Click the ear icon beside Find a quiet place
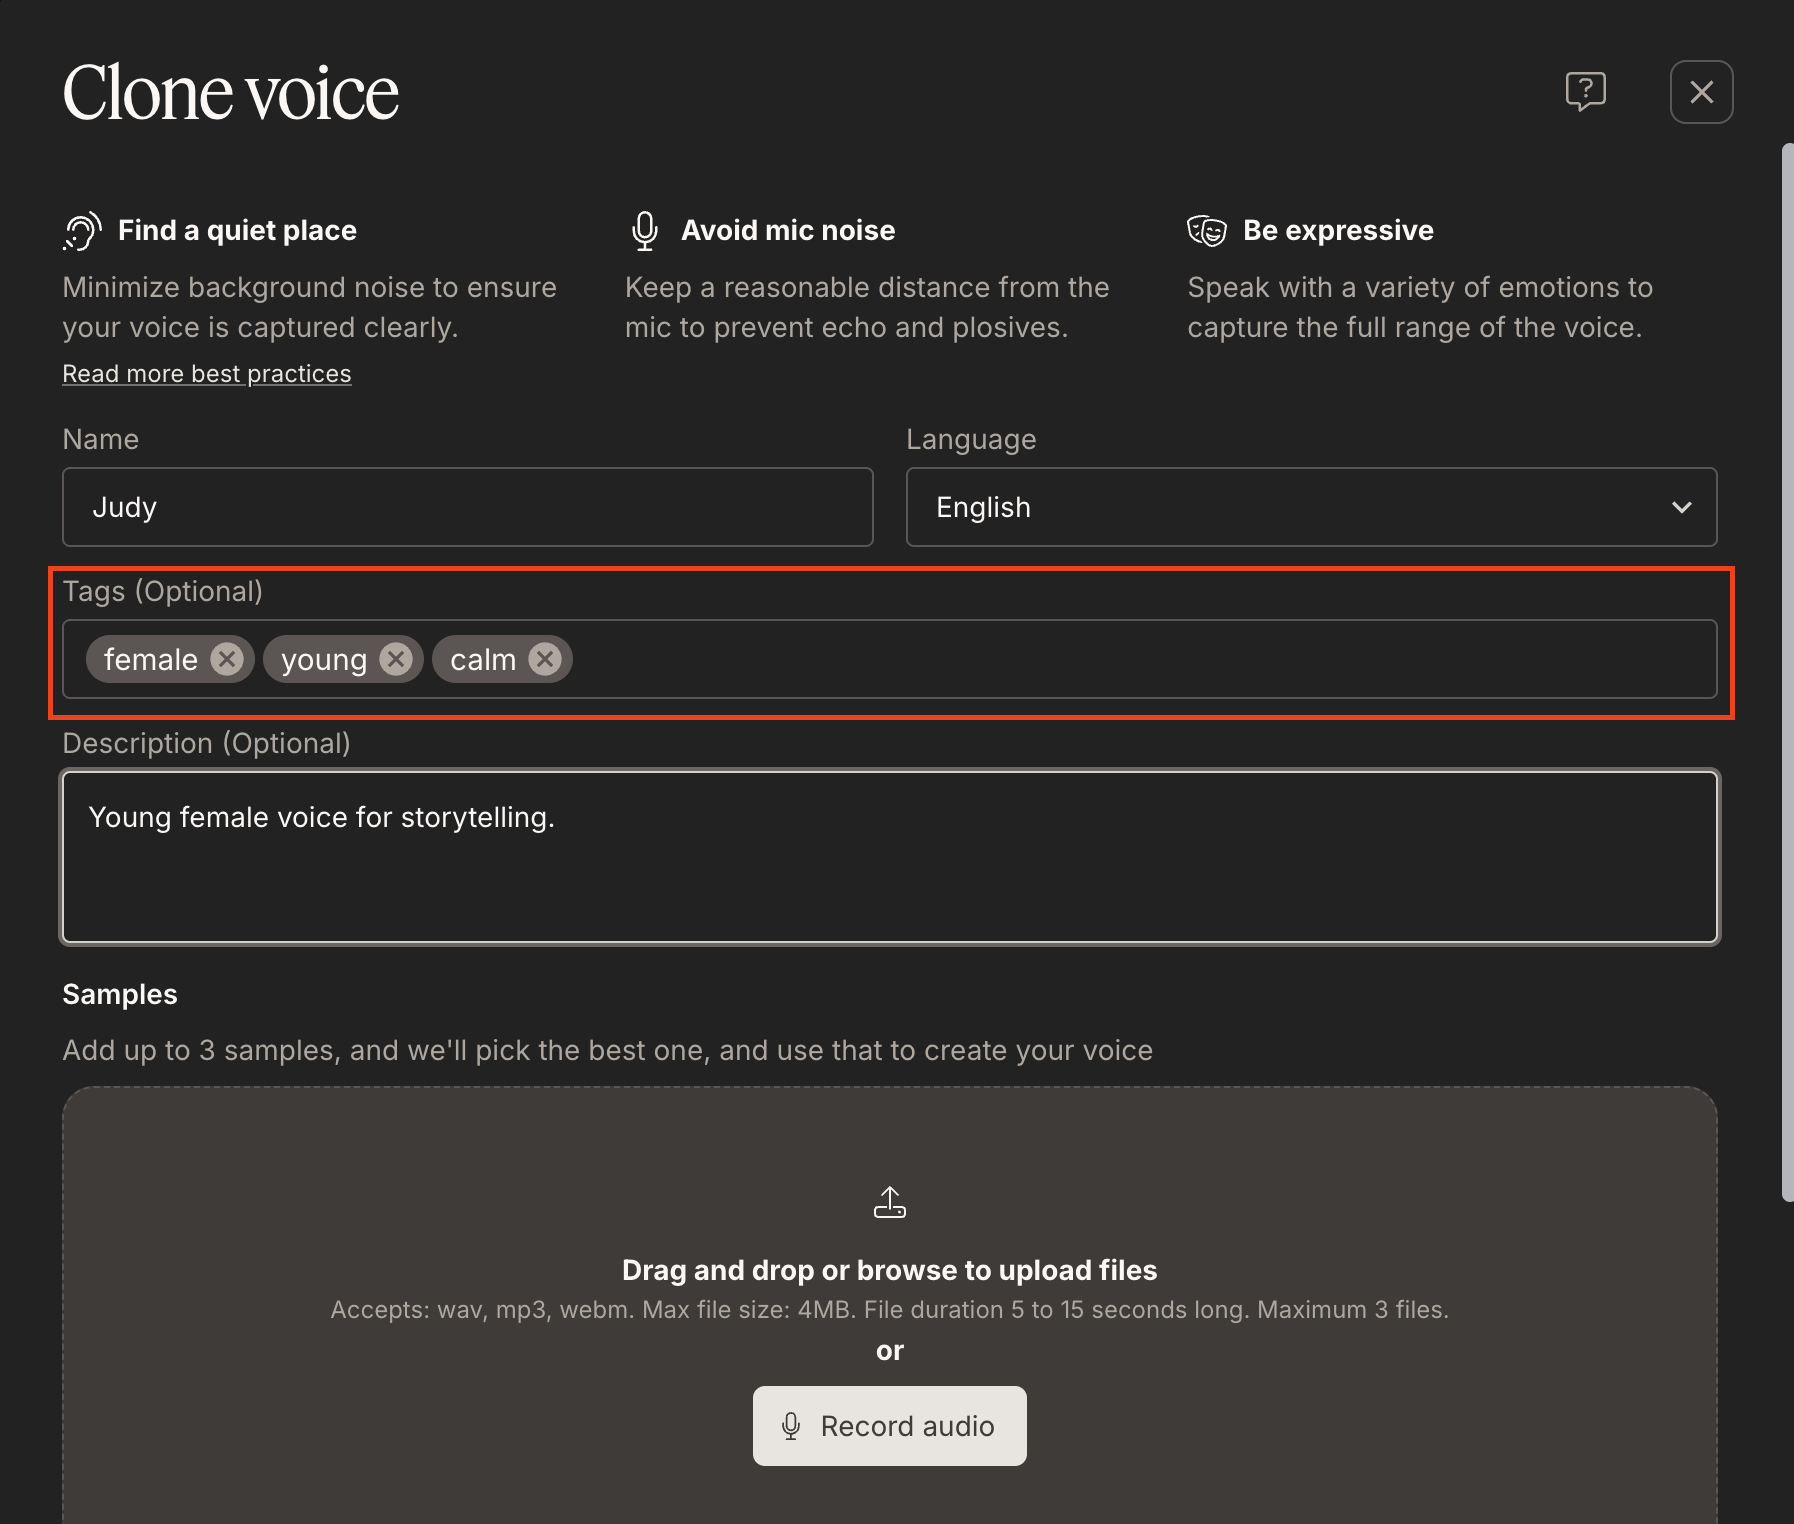Viewport: 1794px width, 1524px height. tap(81, 229)
